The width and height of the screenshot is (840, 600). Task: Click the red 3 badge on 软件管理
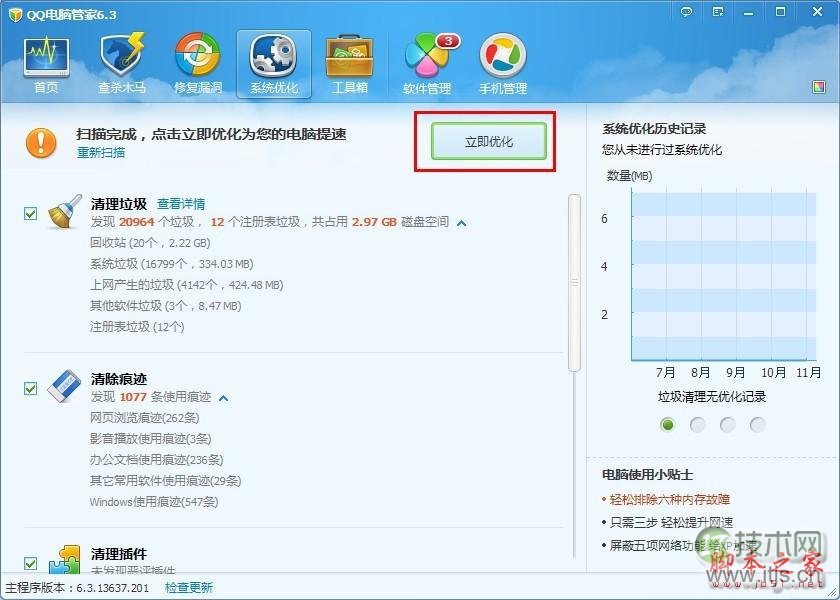click(x=448, y=41)
